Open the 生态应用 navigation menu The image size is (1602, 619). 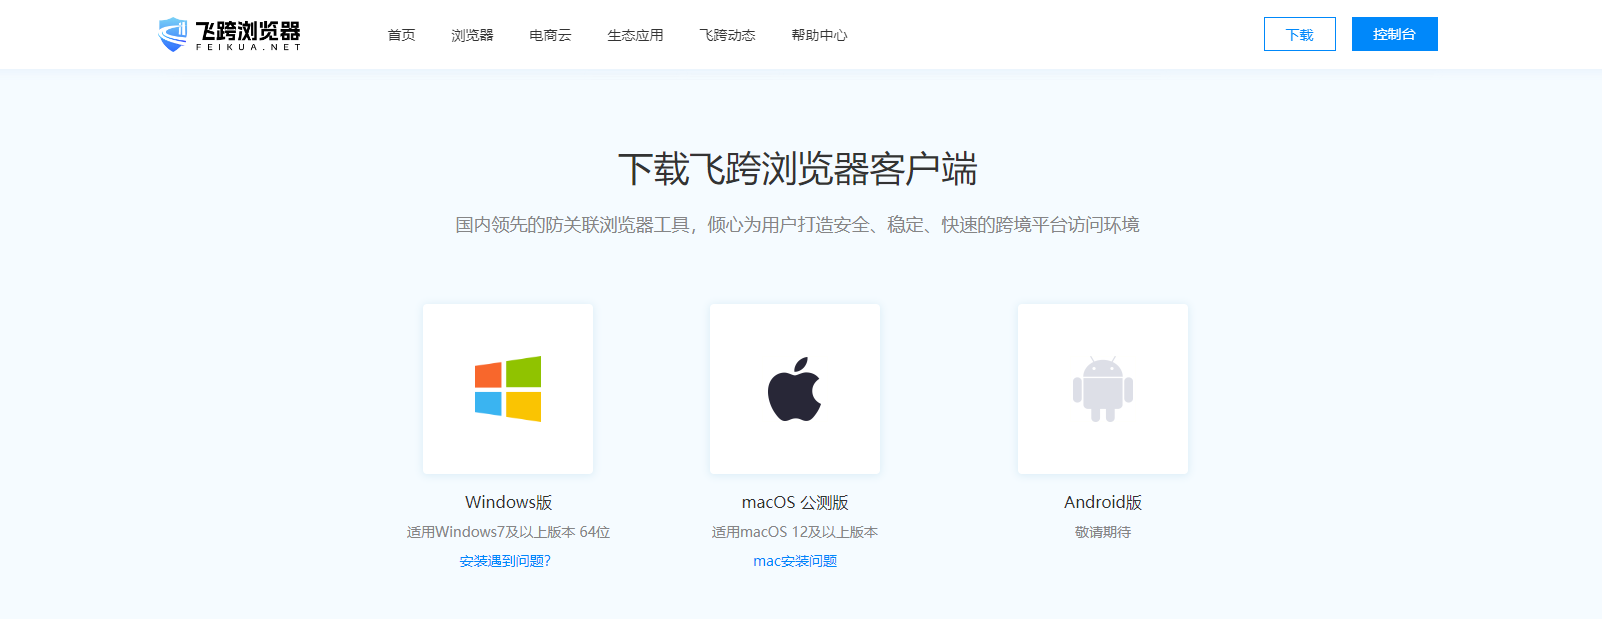[x=635, y=35]
